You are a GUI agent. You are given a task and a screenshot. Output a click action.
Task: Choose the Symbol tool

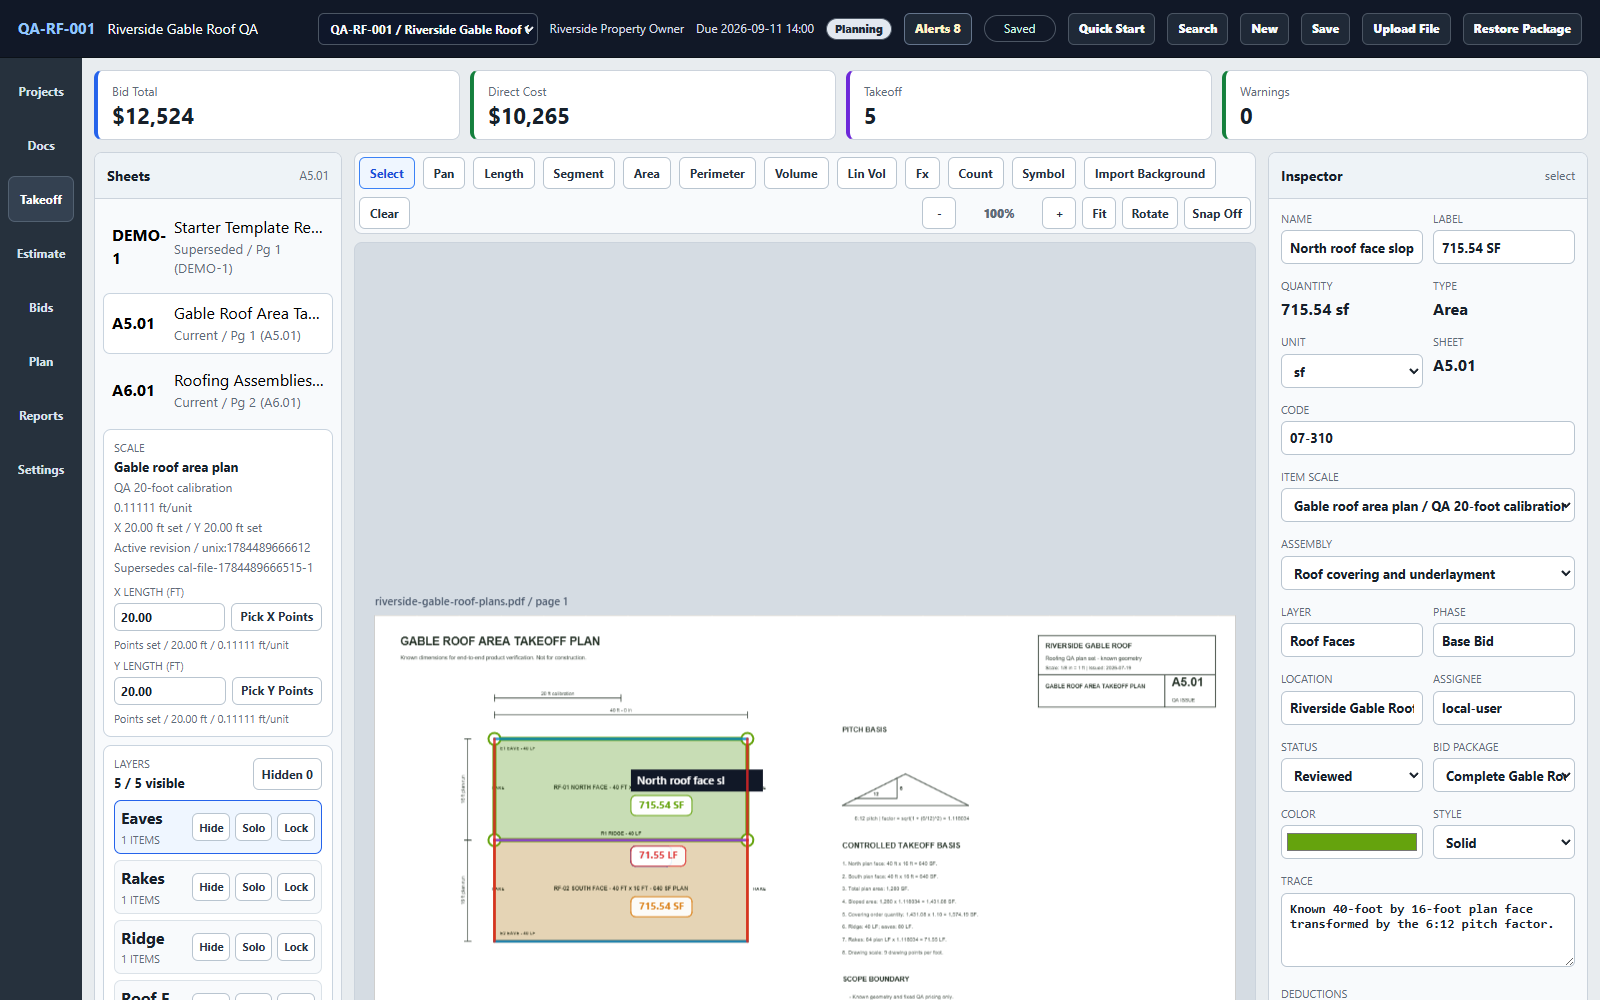click(1043, 174)
